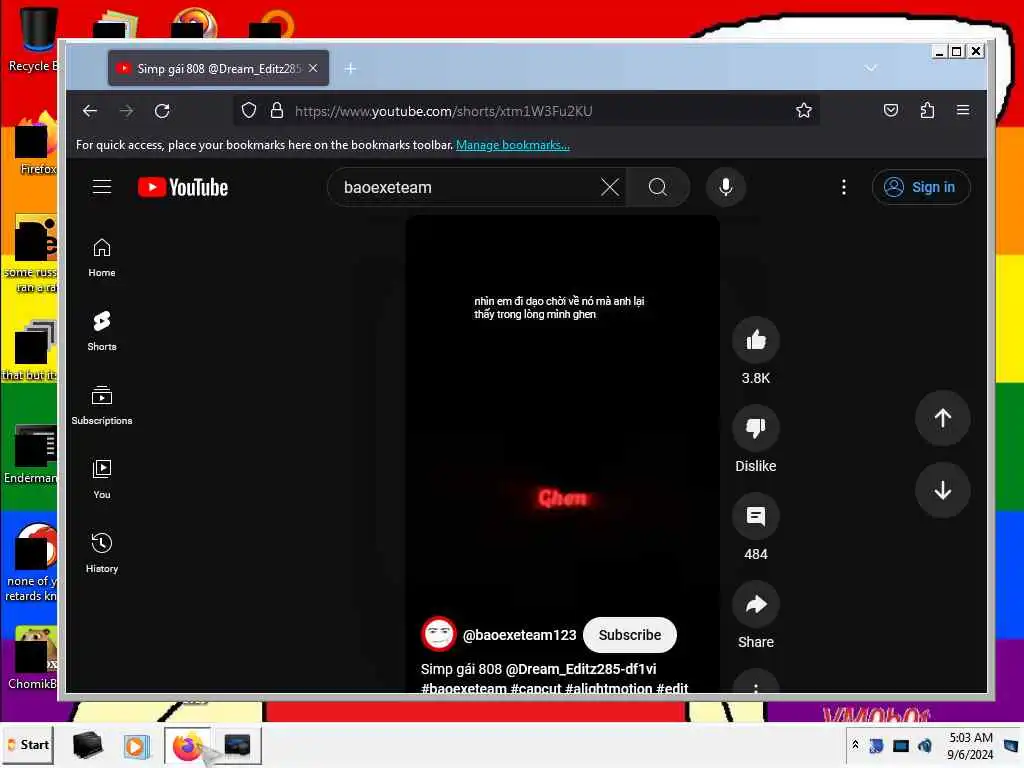Expand the list all tabs chevron

tap(871, 68)
